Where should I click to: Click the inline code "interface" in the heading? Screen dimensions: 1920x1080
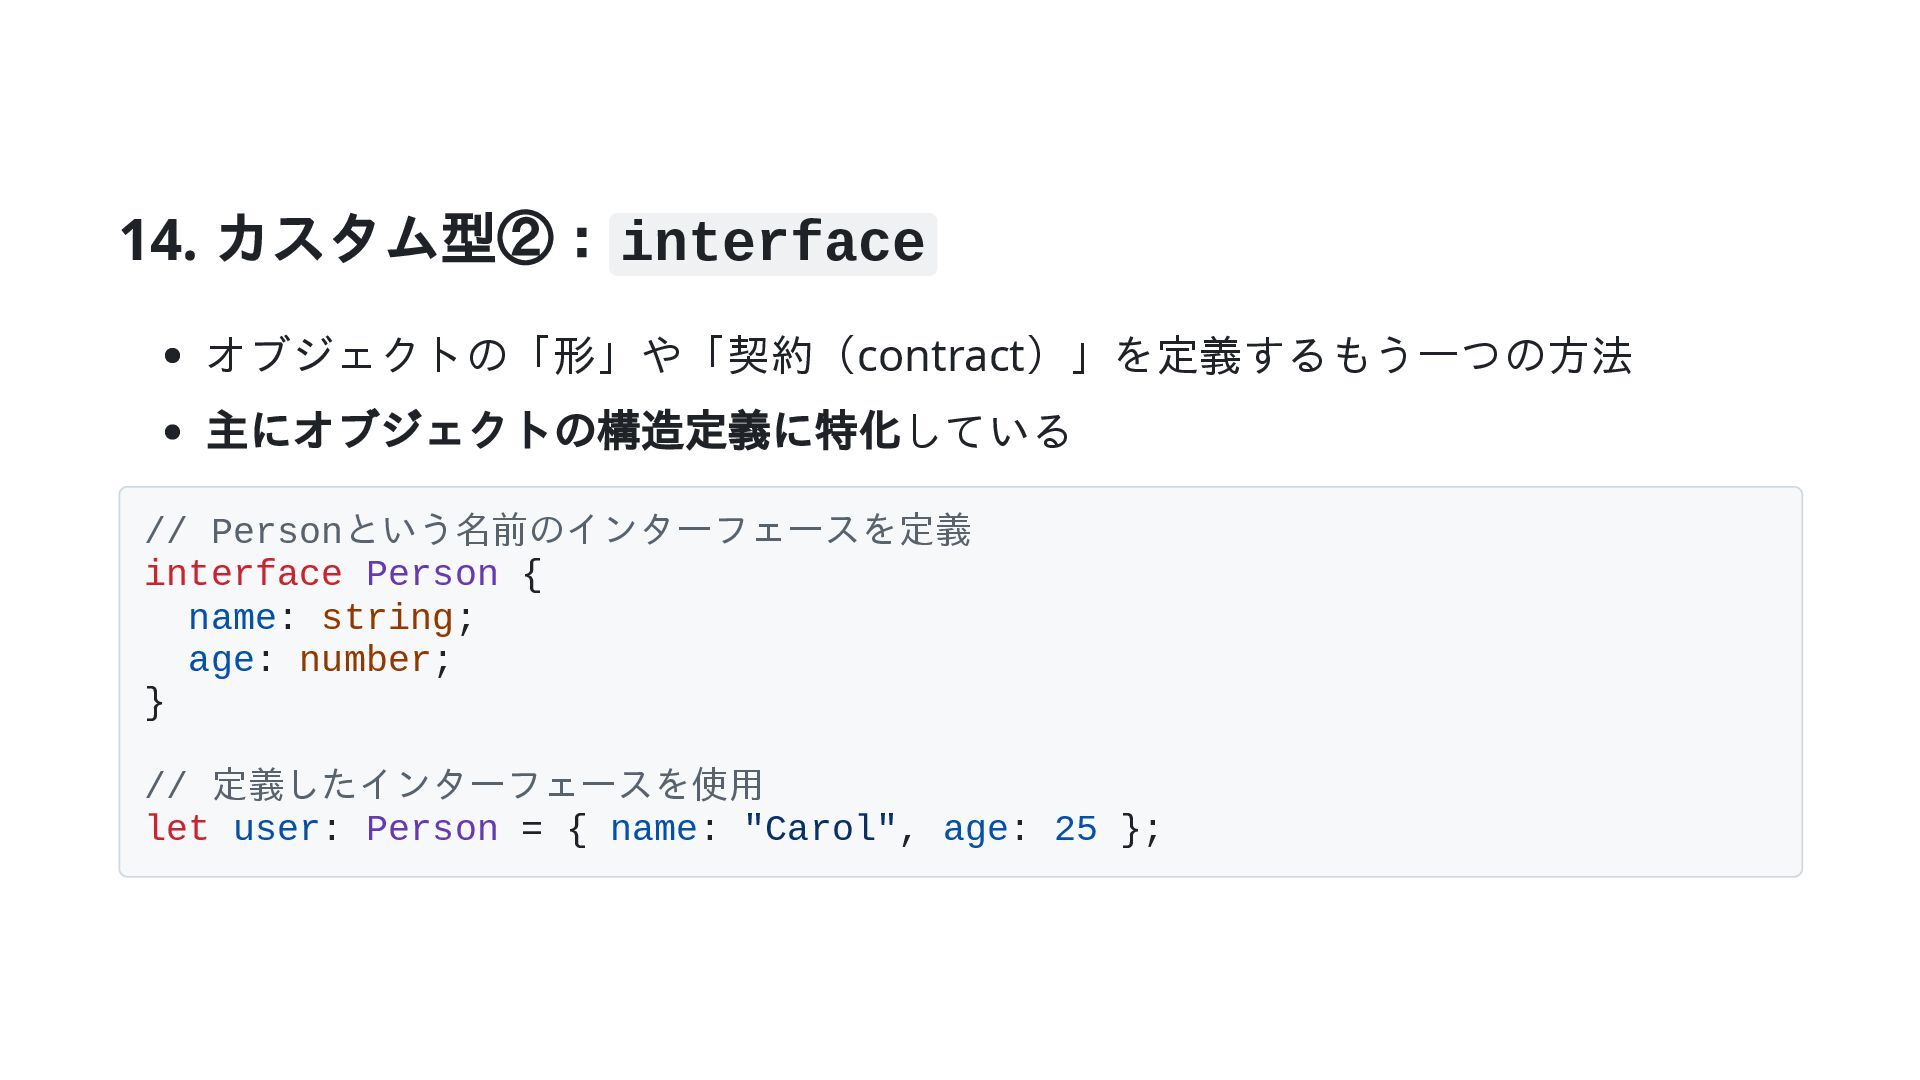click(772, 244)
